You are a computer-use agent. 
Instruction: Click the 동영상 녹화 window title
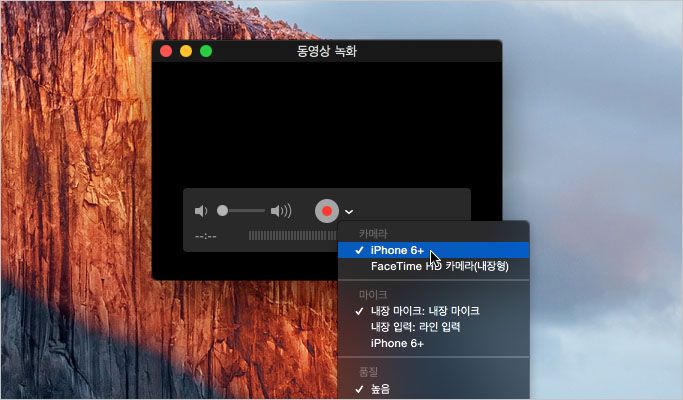[x=327, y=51]
